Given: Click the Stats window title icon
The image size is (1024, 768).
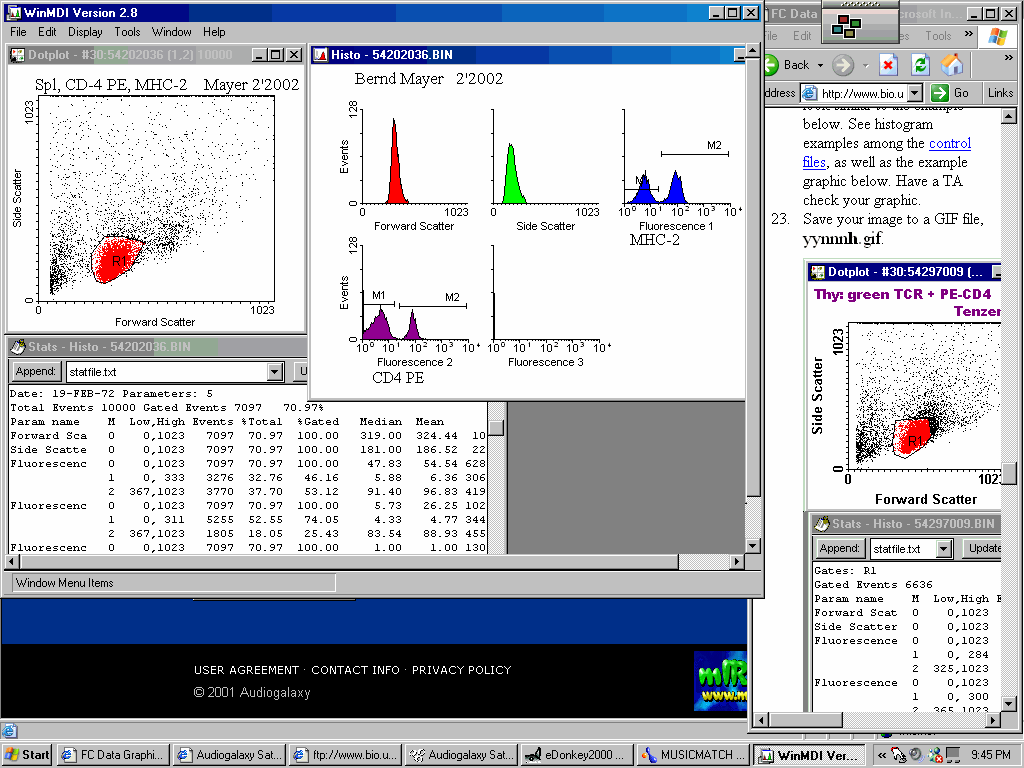Looking at the screenshot, I should pos(18,347).
